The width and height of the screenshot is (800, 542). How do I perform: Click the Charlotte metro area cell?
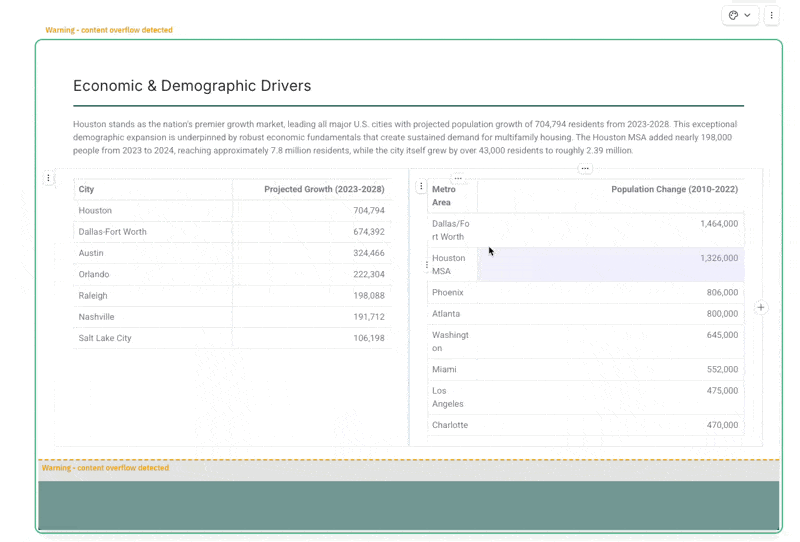tap(450, 426)
